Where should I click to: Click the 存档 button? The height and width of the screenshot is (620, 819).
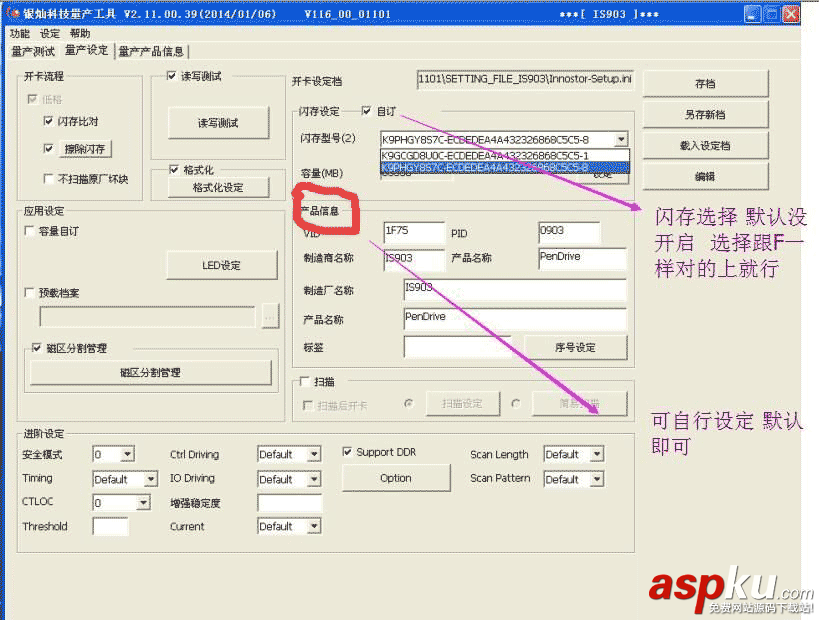705,84
